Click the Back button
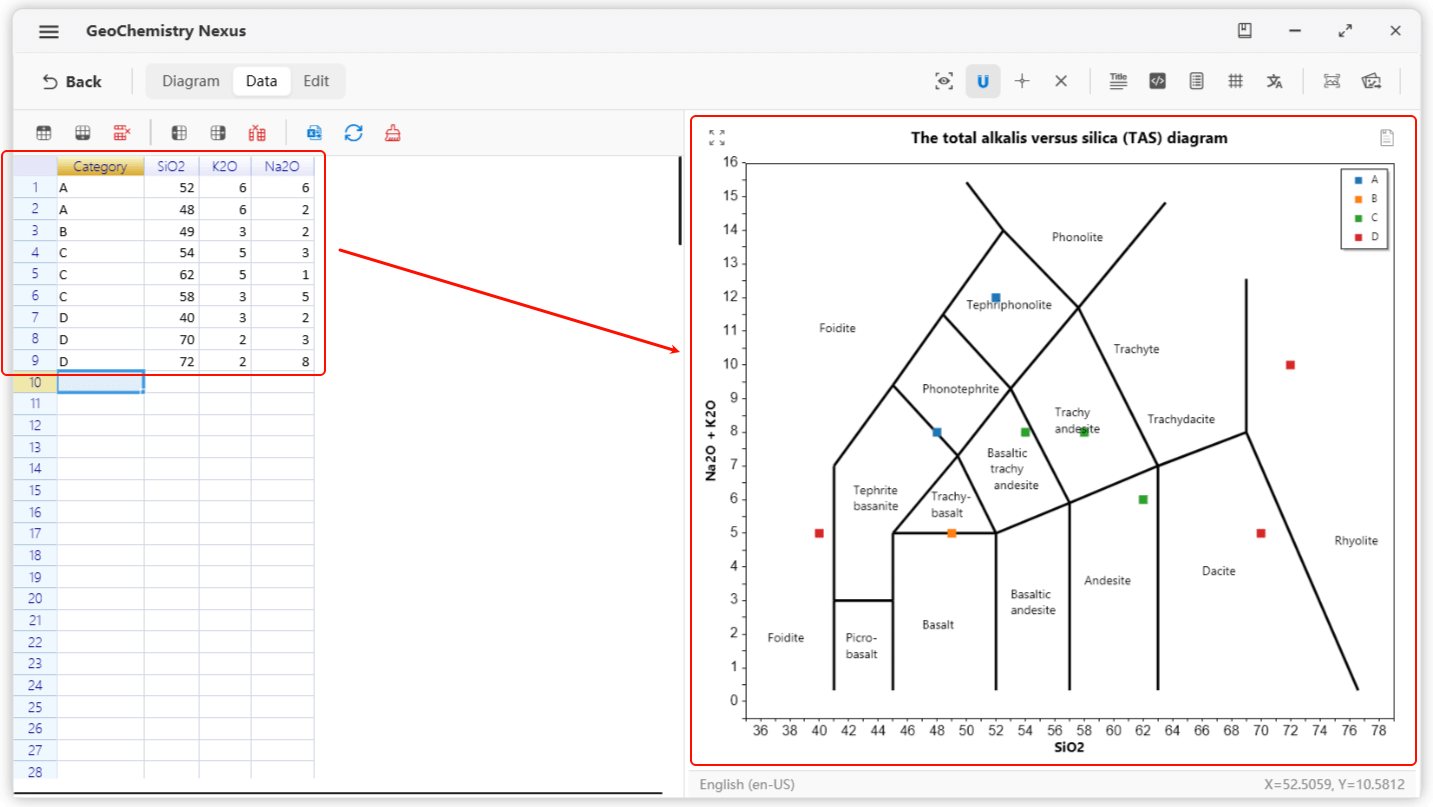Image resolution: width=1433 pixels, height=807 pixels. click(71, 82)
